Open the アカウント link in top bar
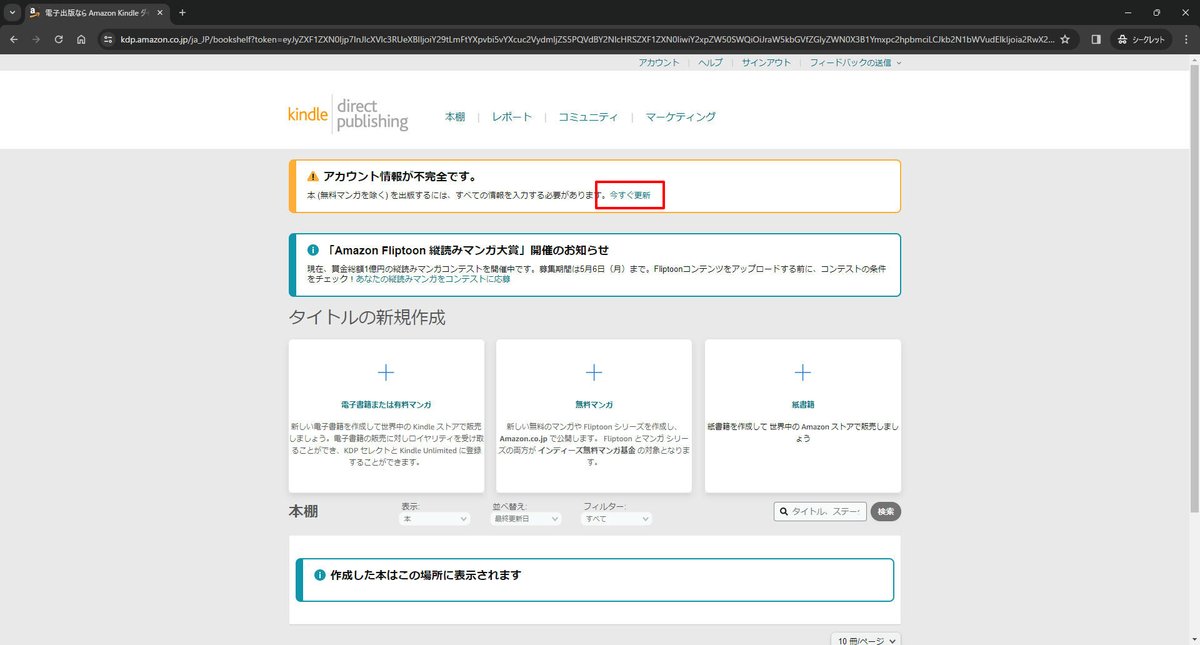The image size is (1200, 645). 659,62
